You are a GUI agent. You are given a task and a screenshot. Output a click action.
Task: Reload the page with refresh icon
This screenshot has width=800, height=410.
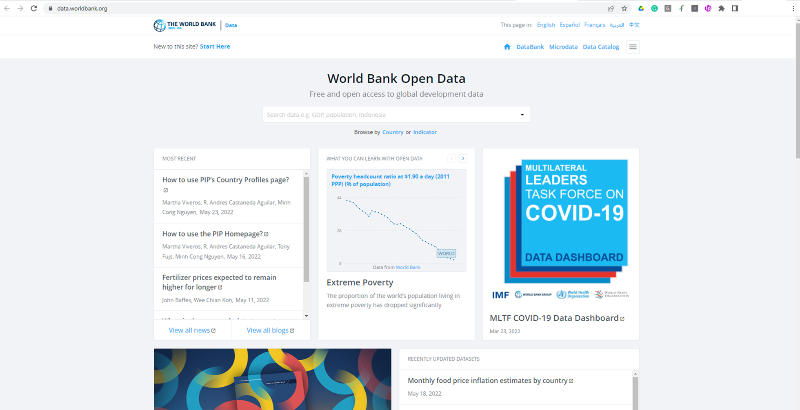tap(34, 8)
